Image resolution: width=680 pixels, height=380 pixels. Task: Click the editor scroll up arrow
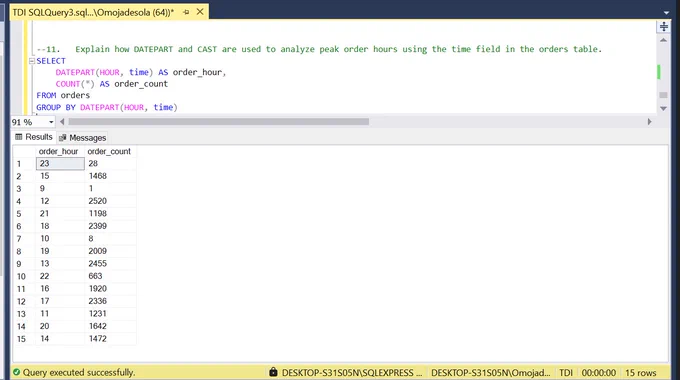663,40
